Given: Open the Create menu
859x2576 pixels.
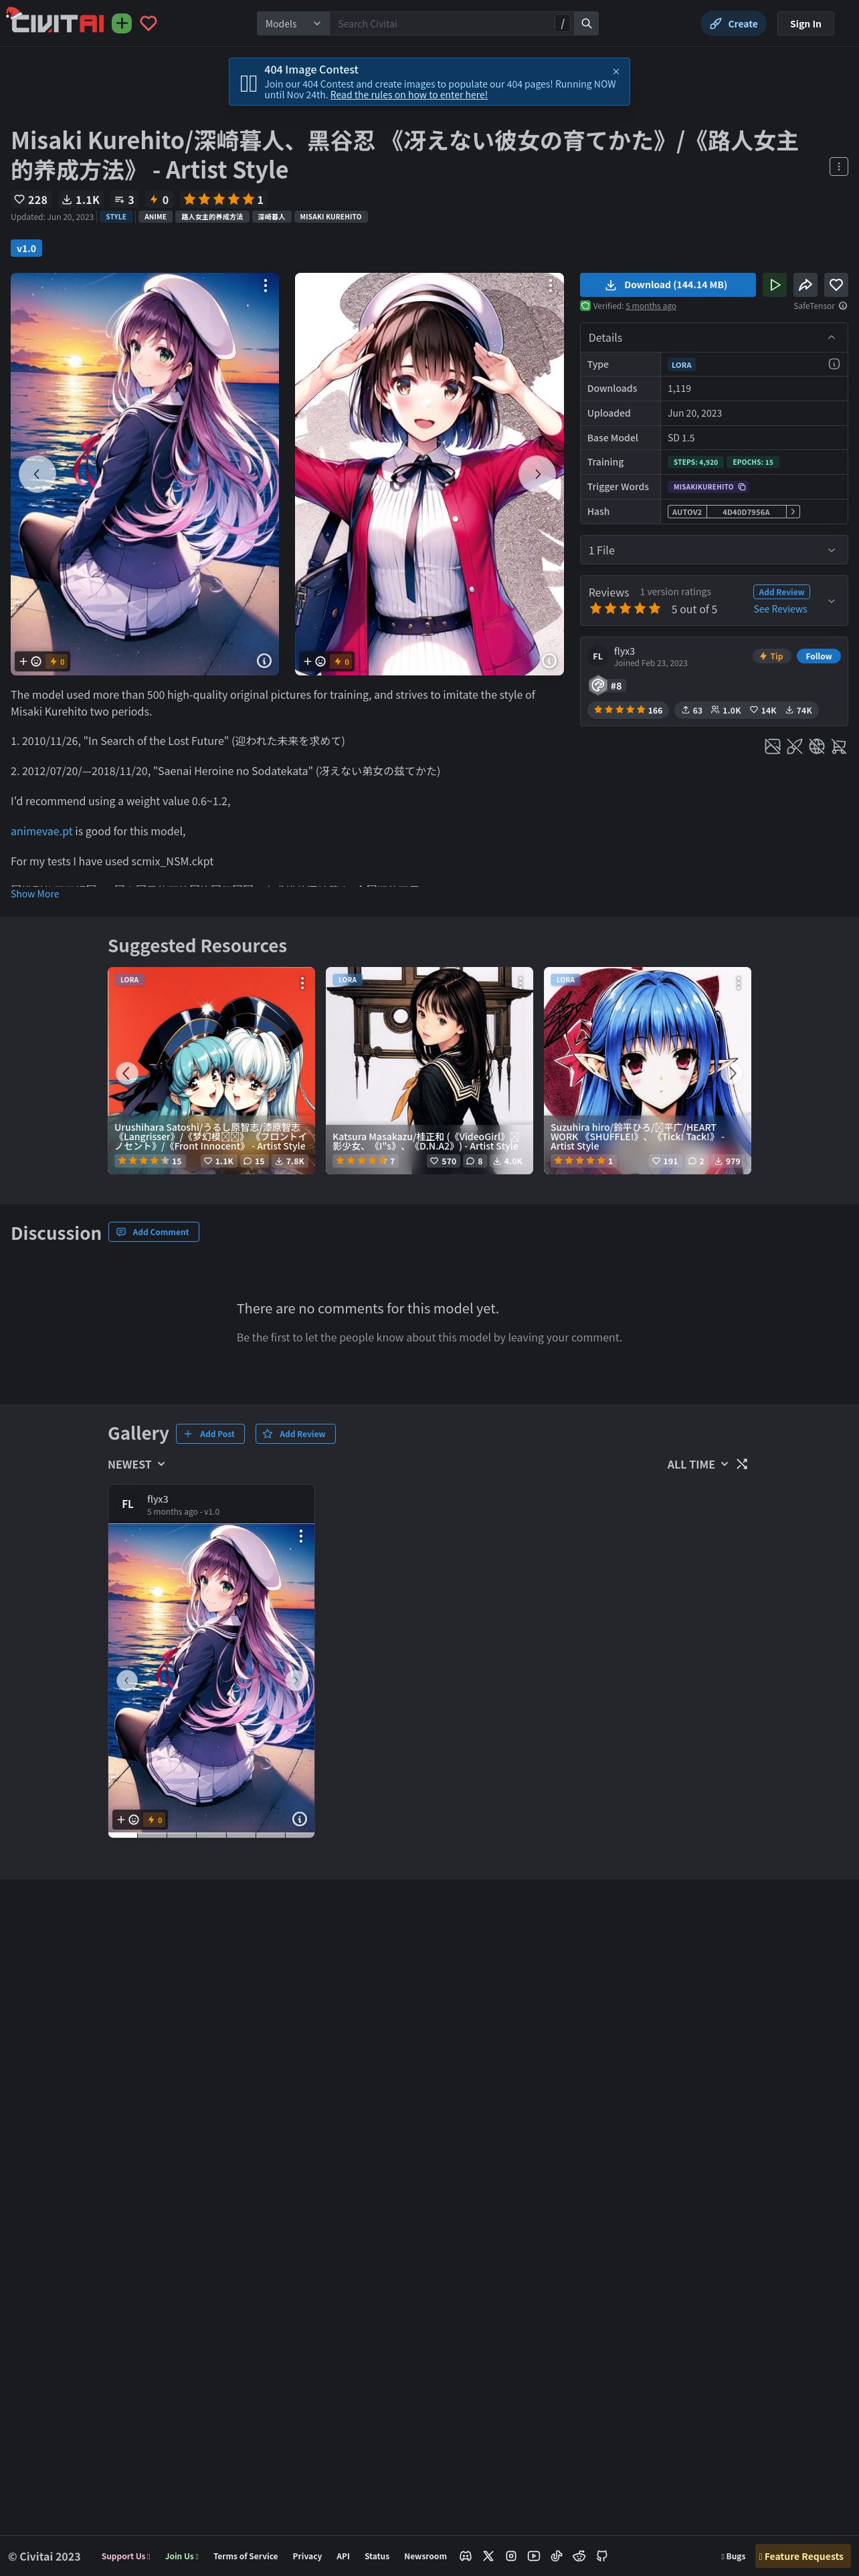Looking at the screenshot, I should (734, 23).
